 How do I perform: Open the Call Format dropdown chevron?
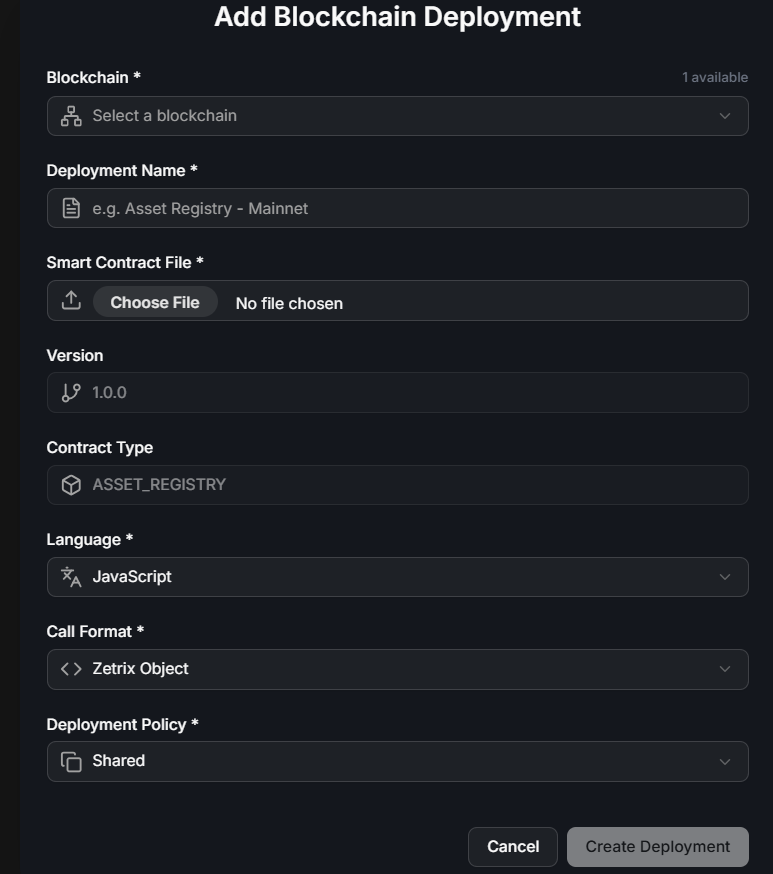pyautogui.click(x=725, y=669)
